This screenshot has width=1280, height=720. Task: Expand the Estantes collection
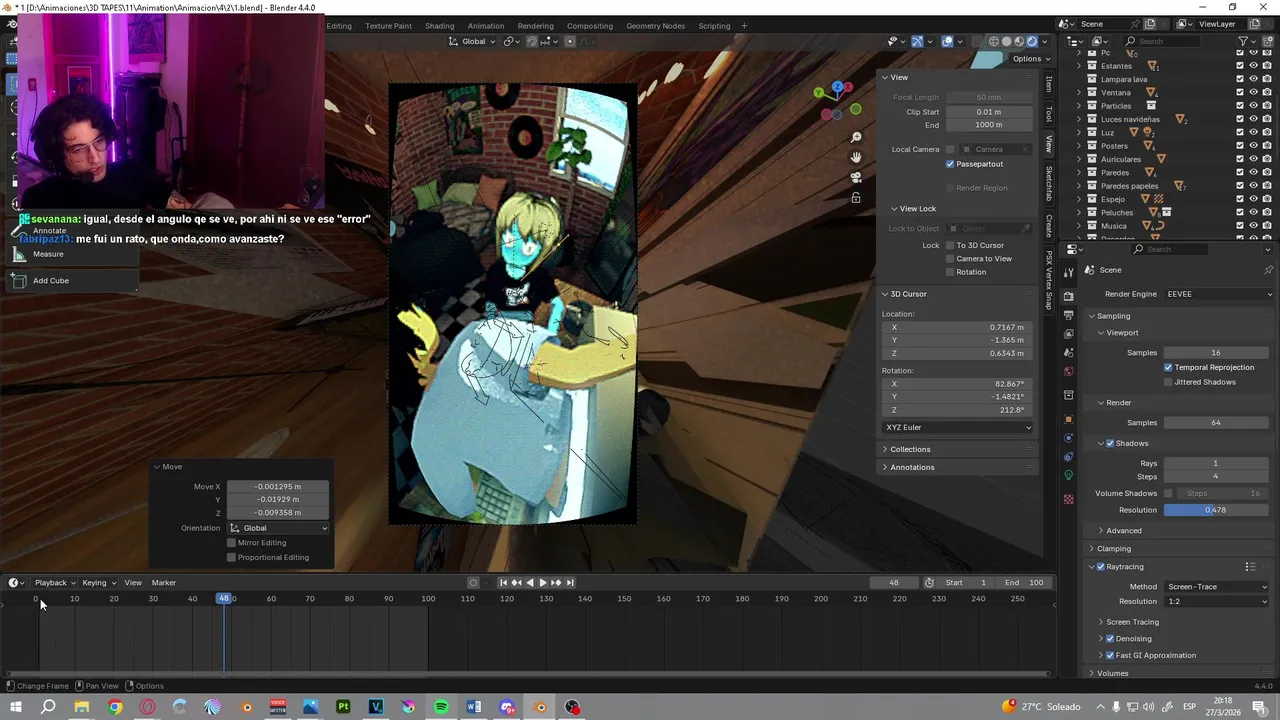pos(1079,66)
